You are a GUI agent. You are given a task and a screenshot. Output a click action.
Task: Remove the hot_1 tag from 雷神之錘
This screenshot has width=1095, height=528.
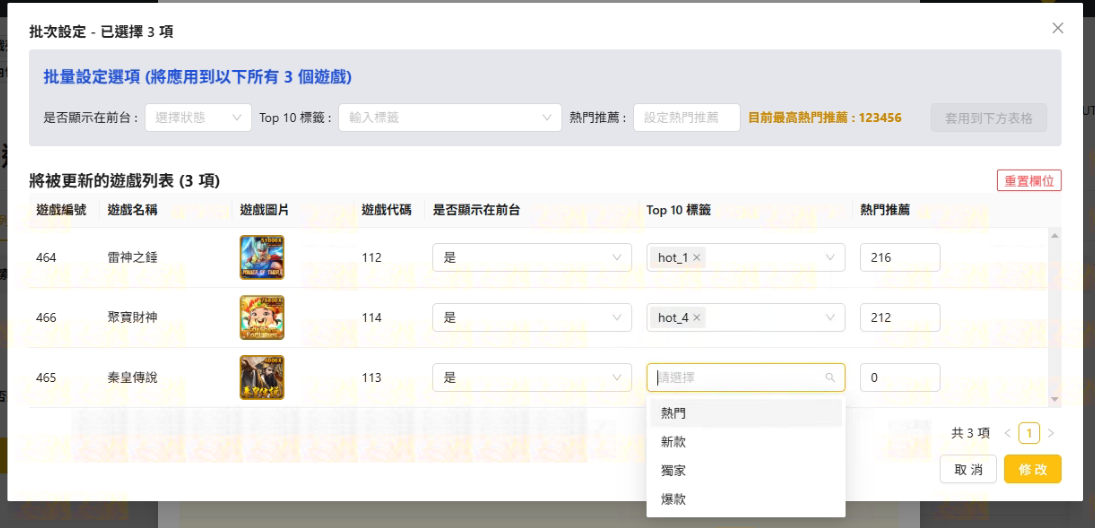(697, 258)
